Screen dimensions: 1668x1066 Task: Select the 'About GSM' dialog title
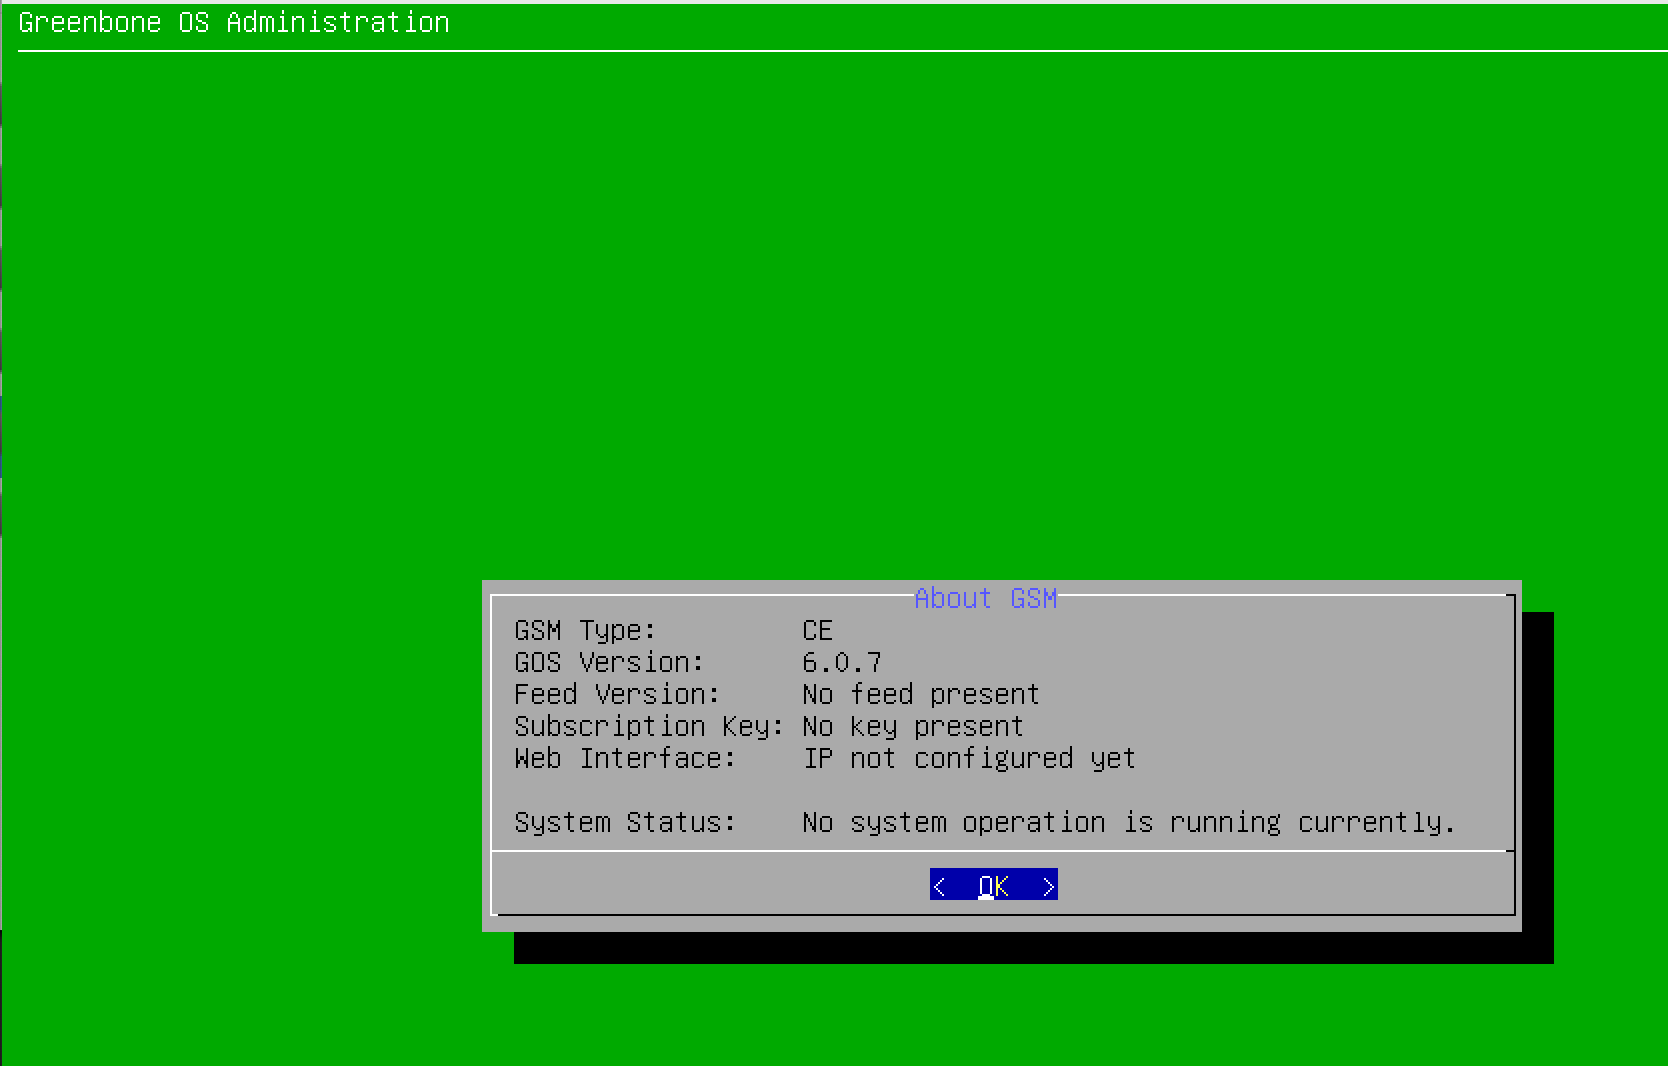point(986,598)
